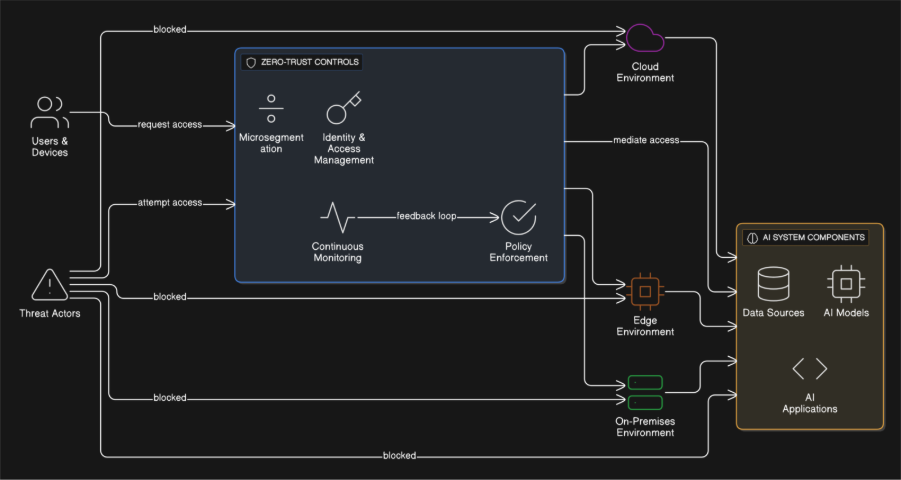Viewport: 901px width, 480px height.
Task: Click the Microsegmentation icon
Action: pyautogui.click(x=271, y=109)
